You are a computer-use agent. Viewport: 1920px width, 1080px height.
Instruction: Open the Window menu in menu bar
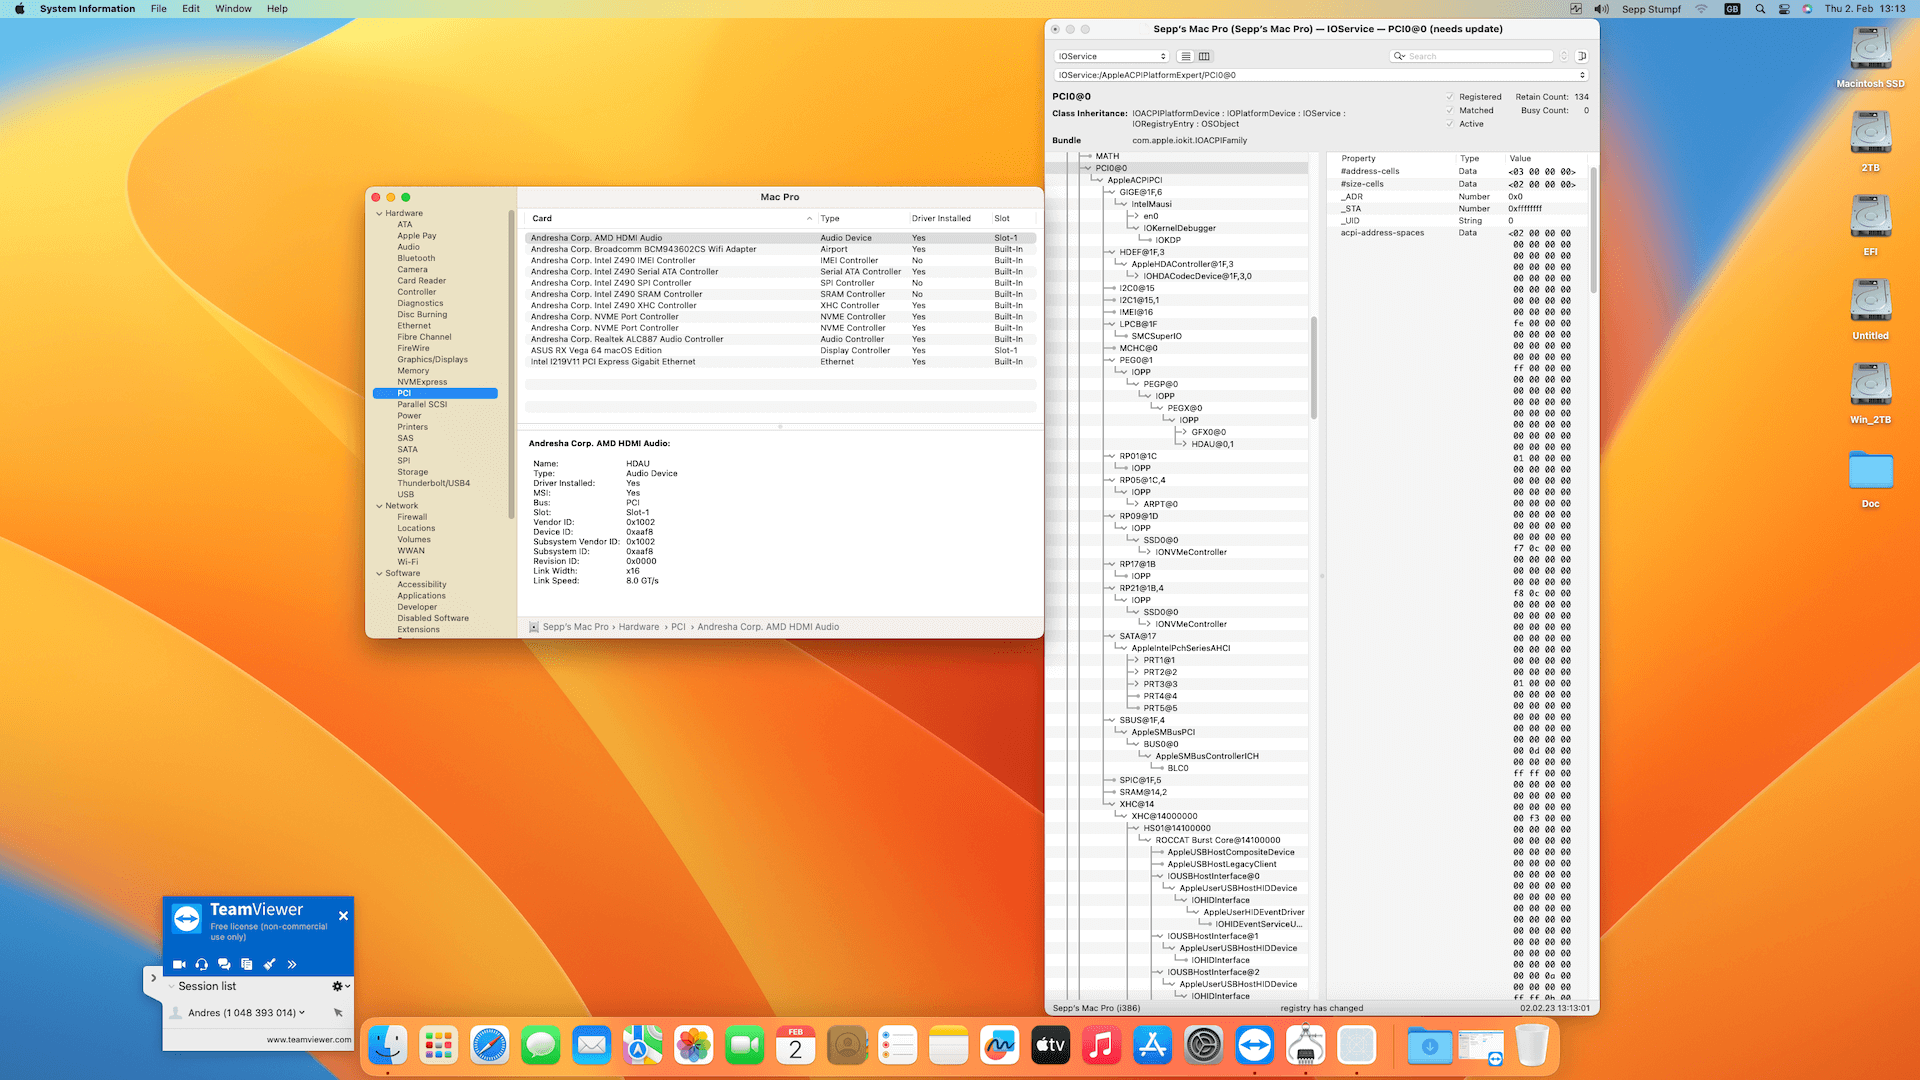pyautogui.click(x=233, y=9)
